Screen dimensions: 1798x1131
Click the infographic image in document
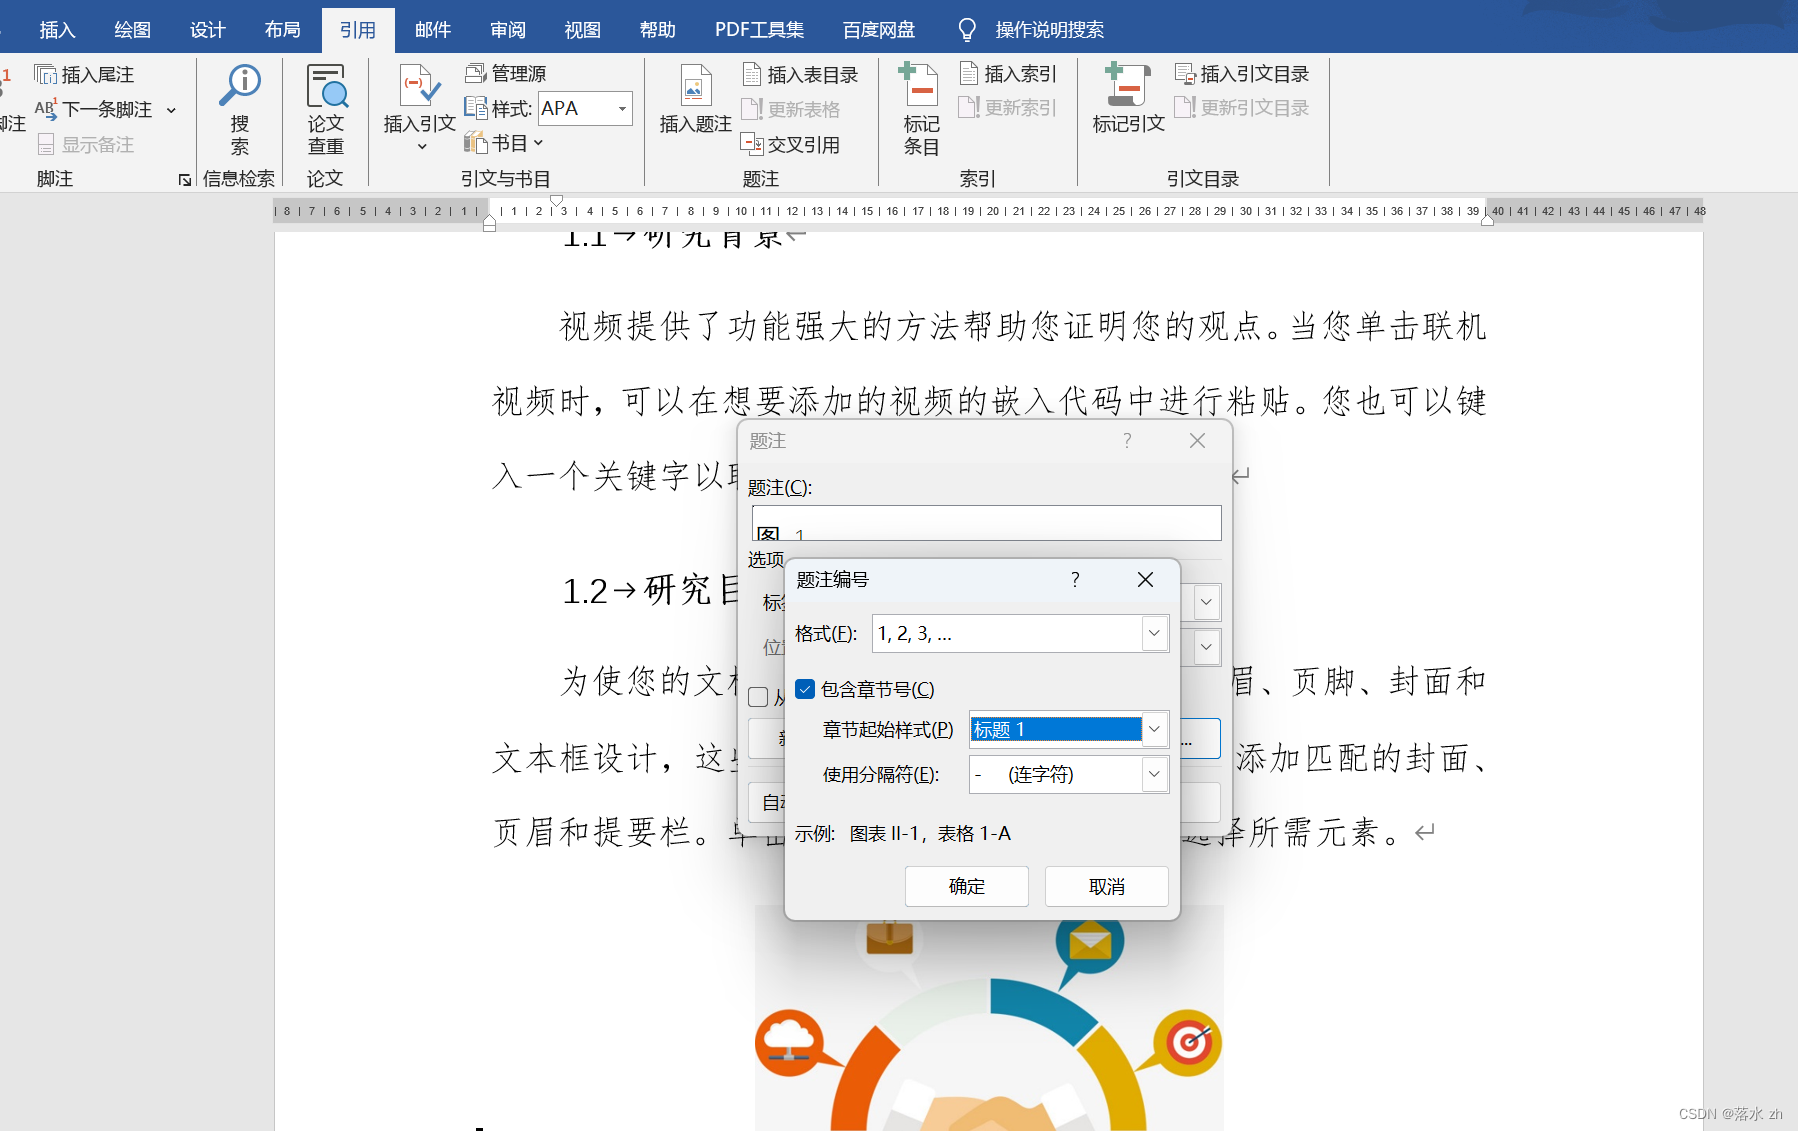(x=989, y=1018)
